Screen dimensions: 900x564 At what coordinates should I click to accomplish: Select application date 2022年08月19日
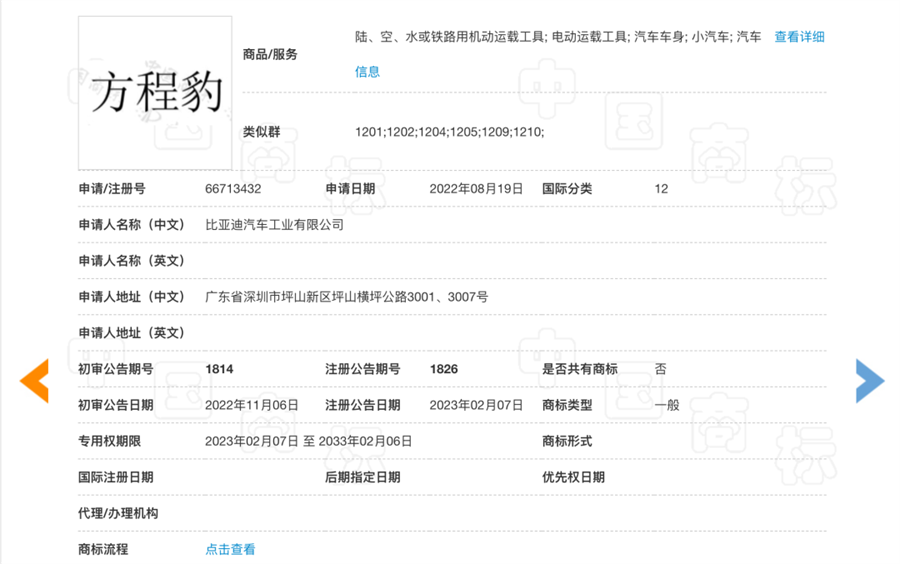[476, 189]
